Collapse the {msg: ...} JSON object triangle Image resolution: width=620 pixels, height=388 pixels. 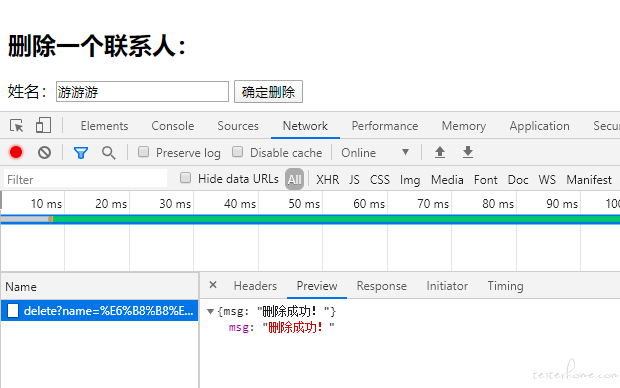click(210, 312)
